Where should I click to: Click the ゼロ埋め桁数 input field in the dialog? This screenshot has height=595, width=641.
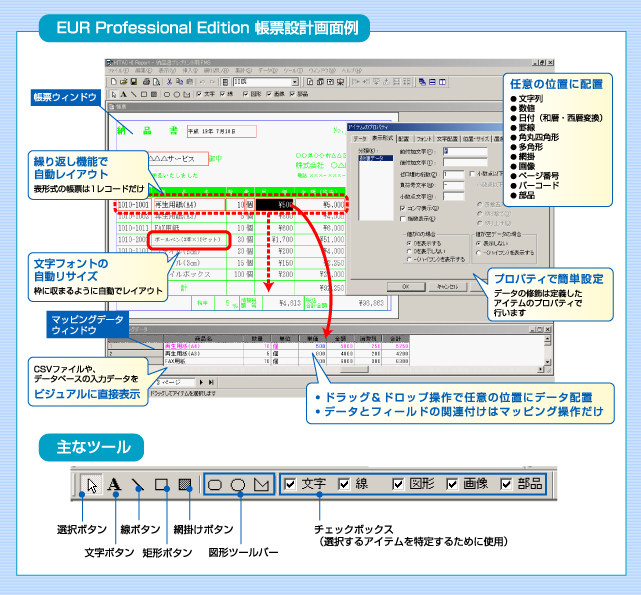(x=453, y=175)
